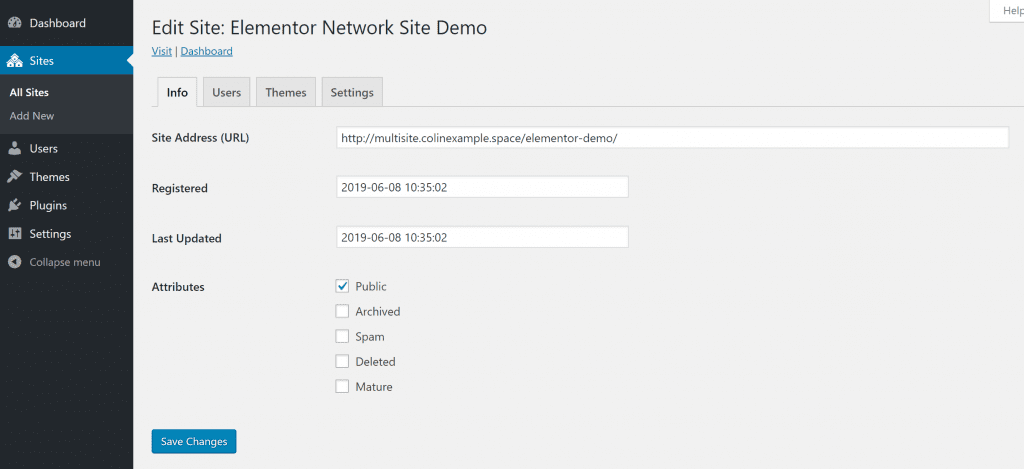The height and width of the screenshot is (469, 1024).
Task: Mark site as Spam checkbox
Action: click(342, 336)
